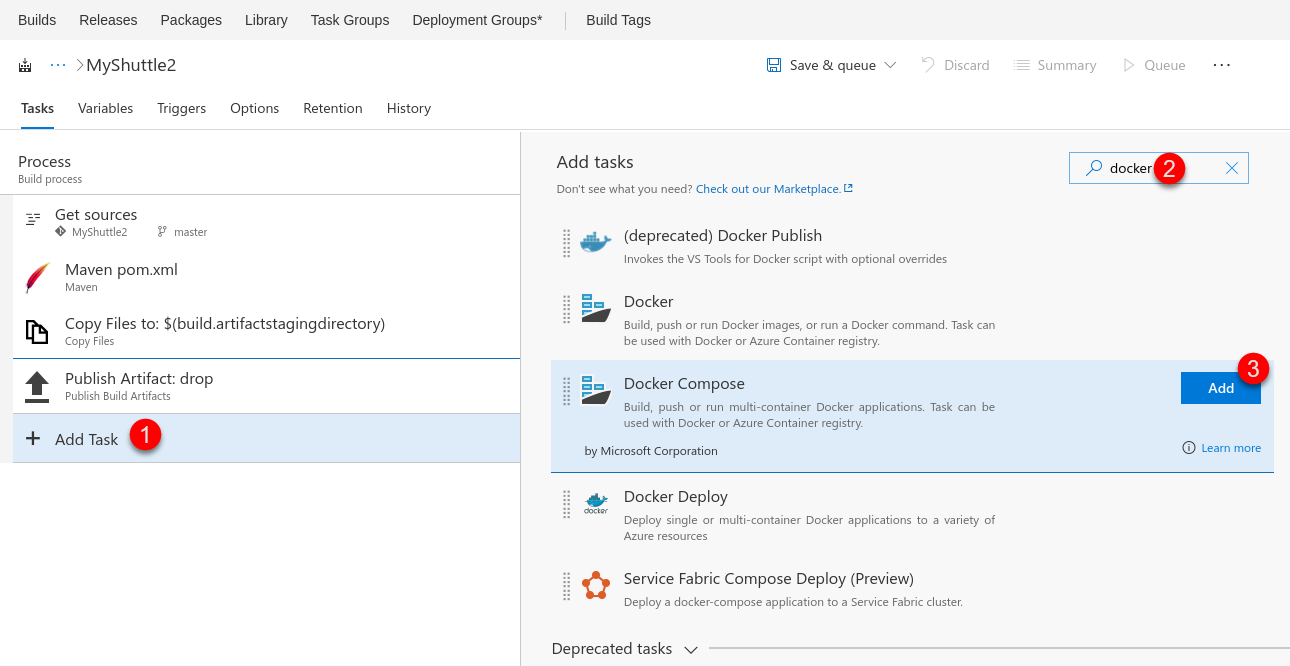This screenshot has height=666, width=1290.
Task: Click the Maven feather icon
Action: click(x=37, y=278)
